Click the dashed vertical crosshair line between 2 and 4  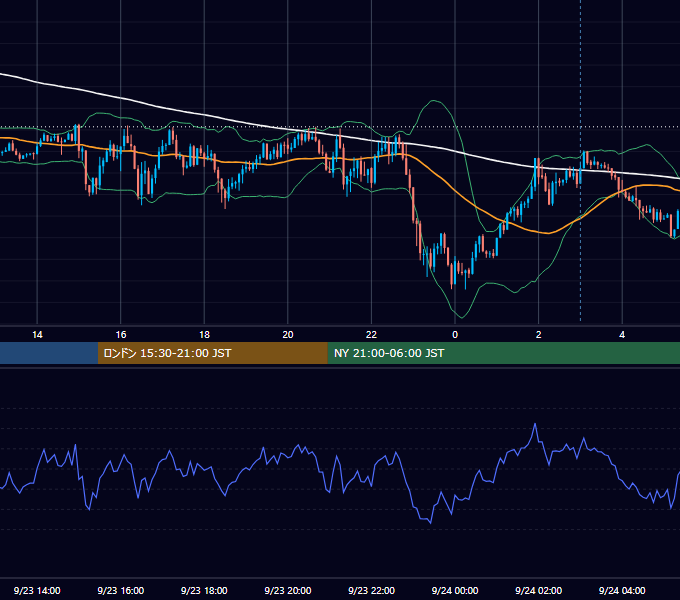pos(581,160)
